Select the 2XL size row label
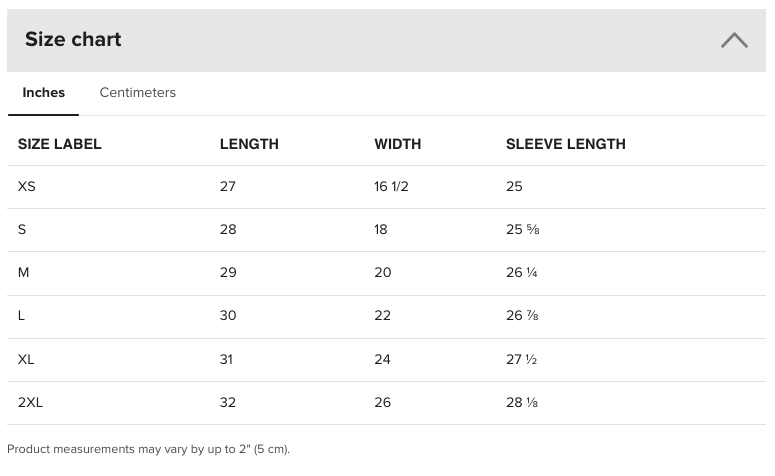 31,402
